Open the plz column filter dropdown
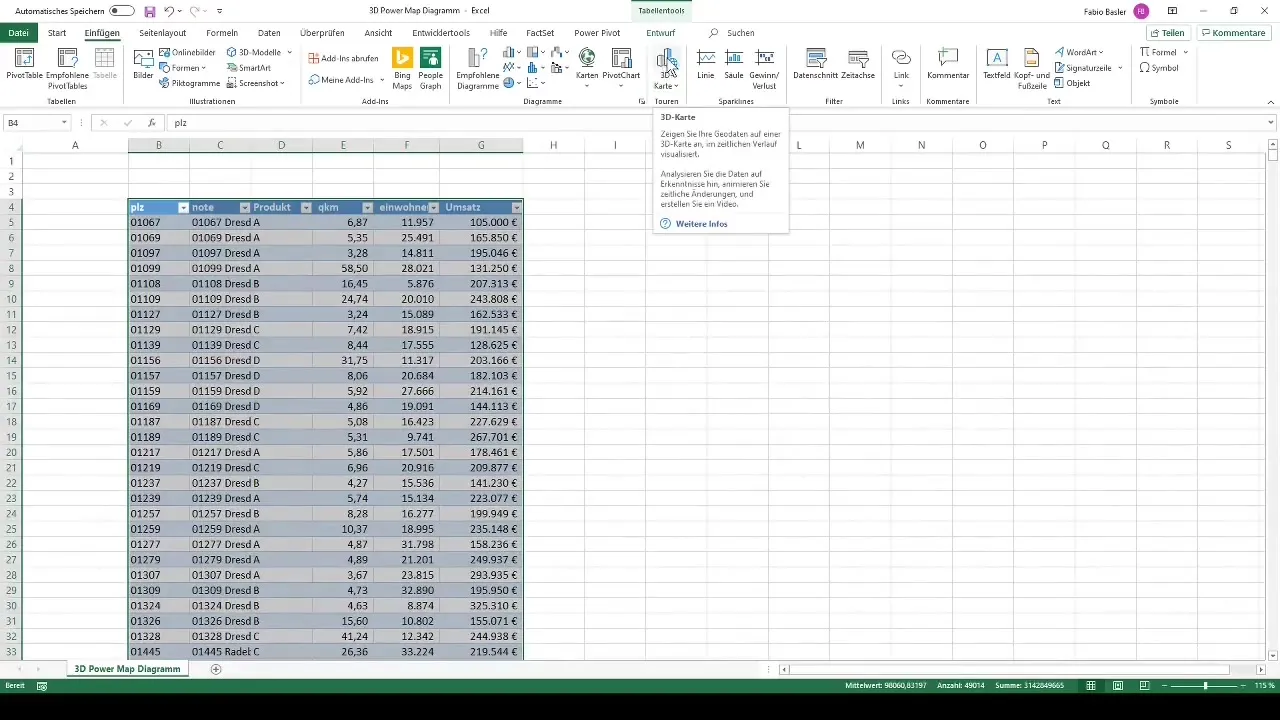Screen dimensions: 1280x720 coord(183,207)
